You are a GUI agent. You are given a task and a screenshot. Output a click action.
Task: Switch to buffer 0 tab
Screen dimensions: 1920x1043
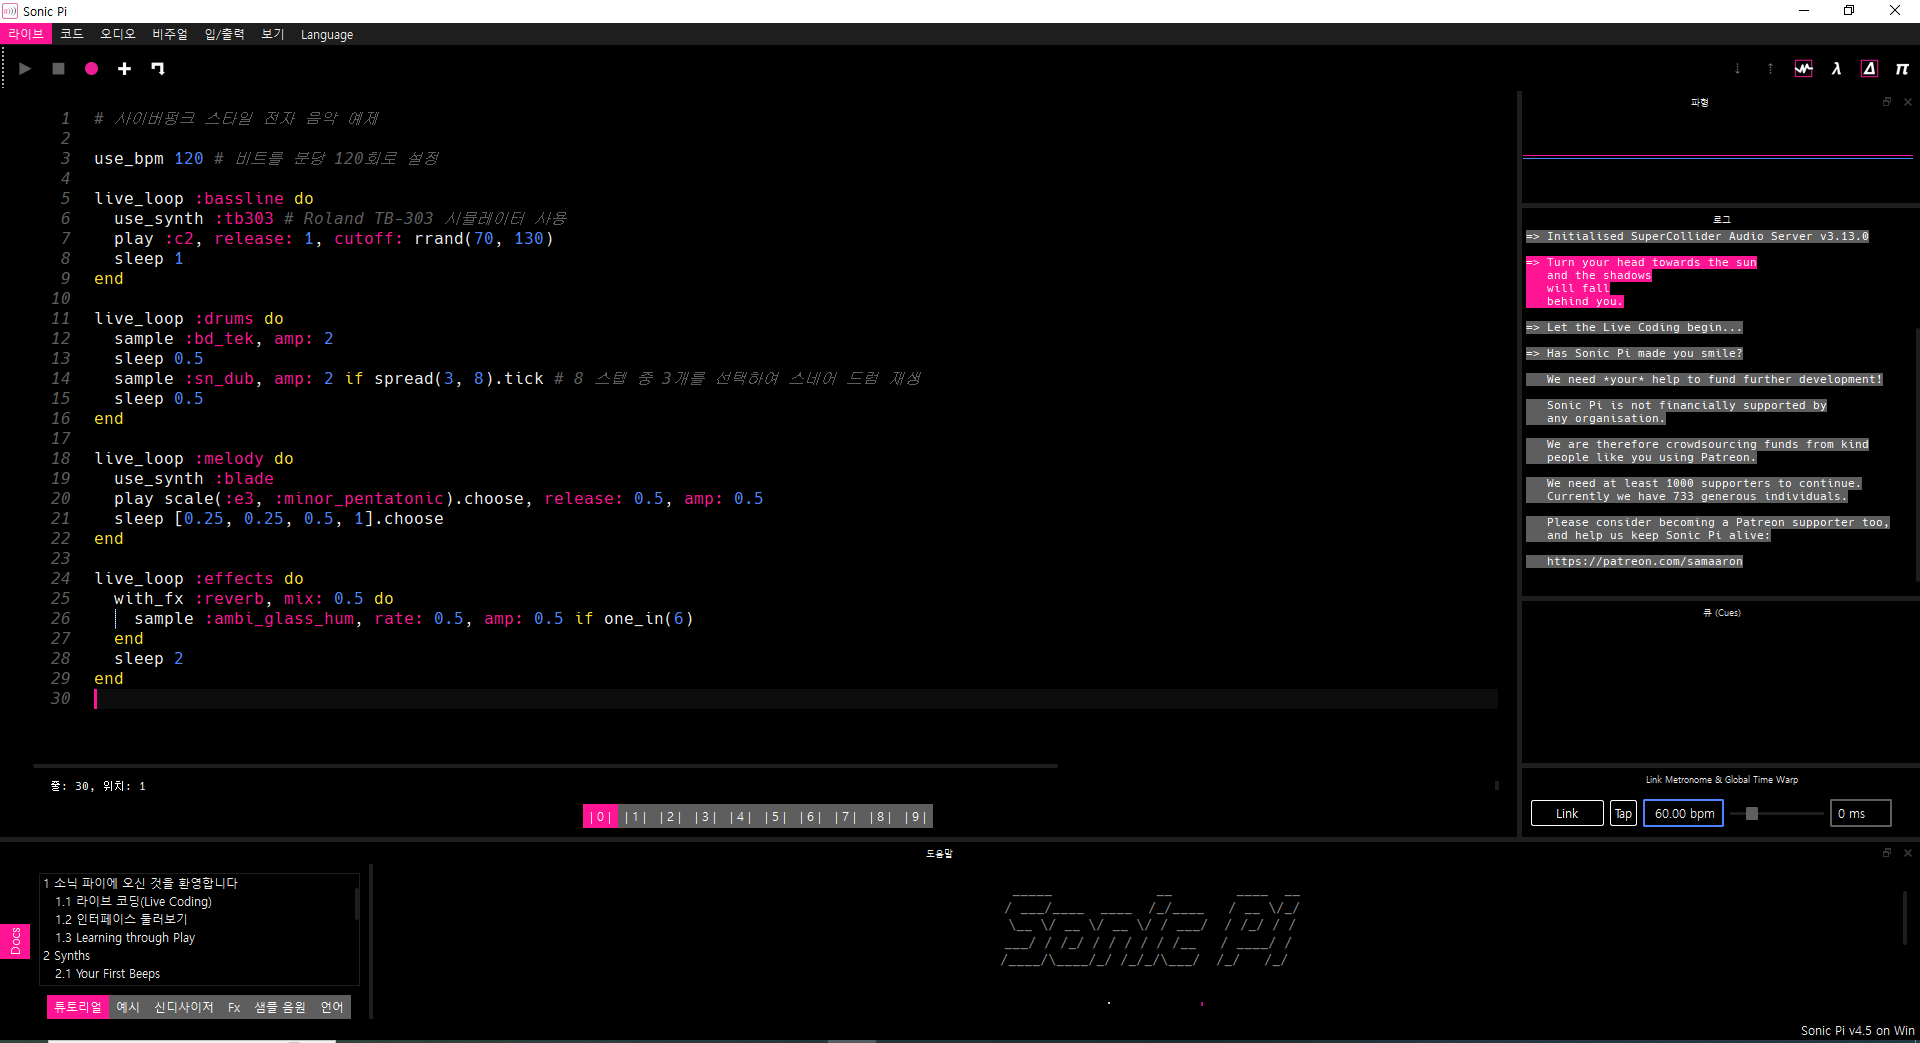[600, 817]
